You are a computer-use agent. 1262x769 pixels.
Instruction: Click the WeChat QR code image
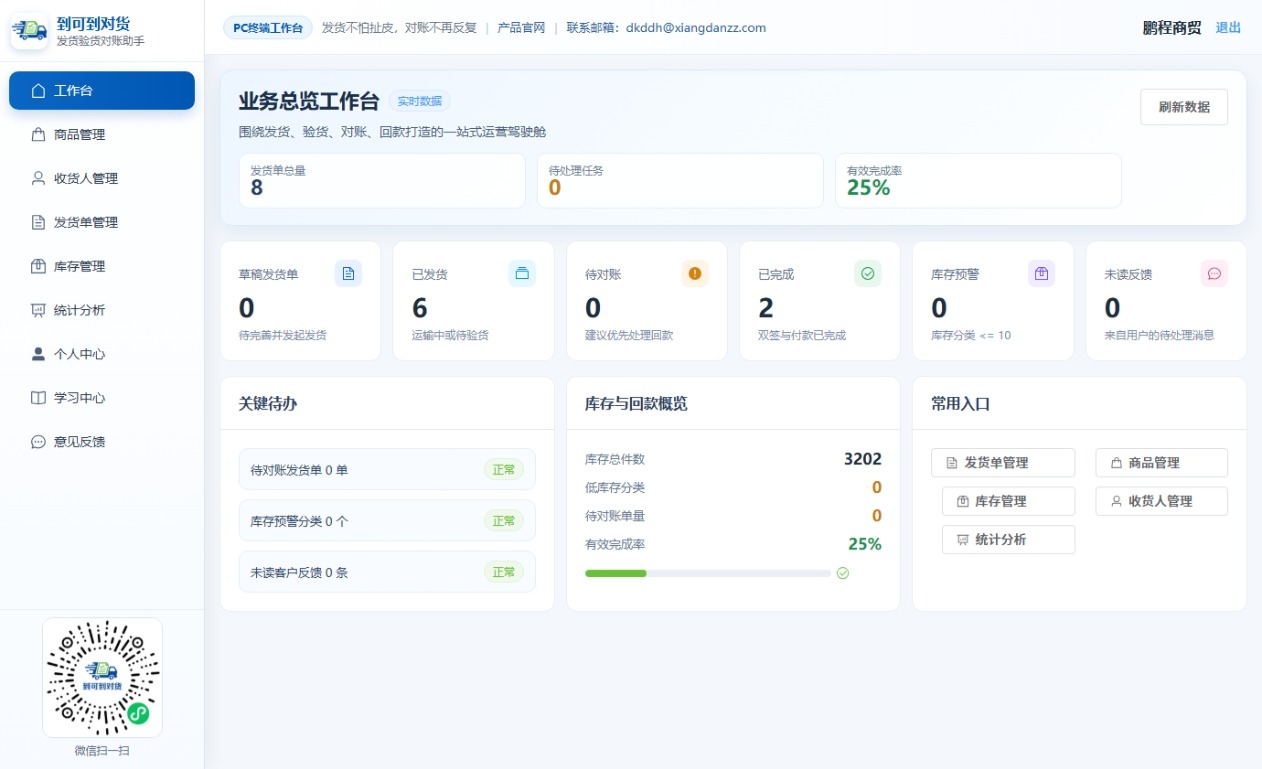click(x=102, y=677)
